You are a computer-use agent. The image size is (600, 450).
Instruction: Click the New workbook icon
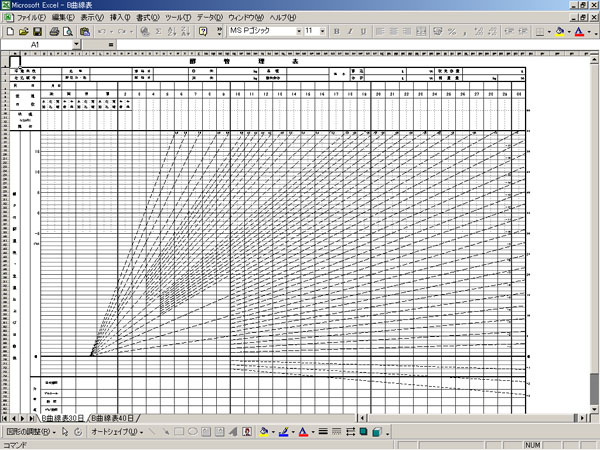pyautogui.click(x=8, y=32)
